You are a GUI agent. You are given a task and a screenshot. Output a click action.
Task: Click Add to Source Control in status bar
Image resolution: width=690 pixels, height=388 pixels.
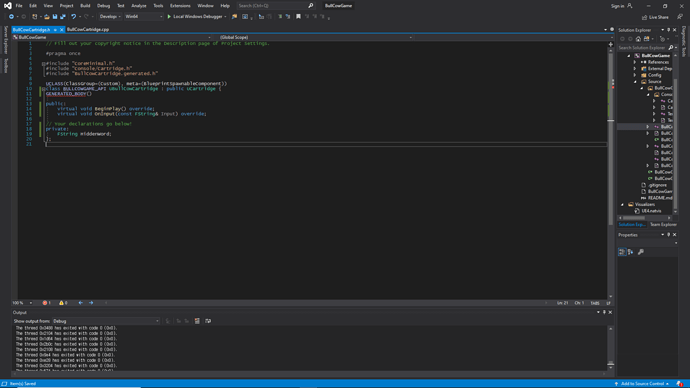click(642, 384)
